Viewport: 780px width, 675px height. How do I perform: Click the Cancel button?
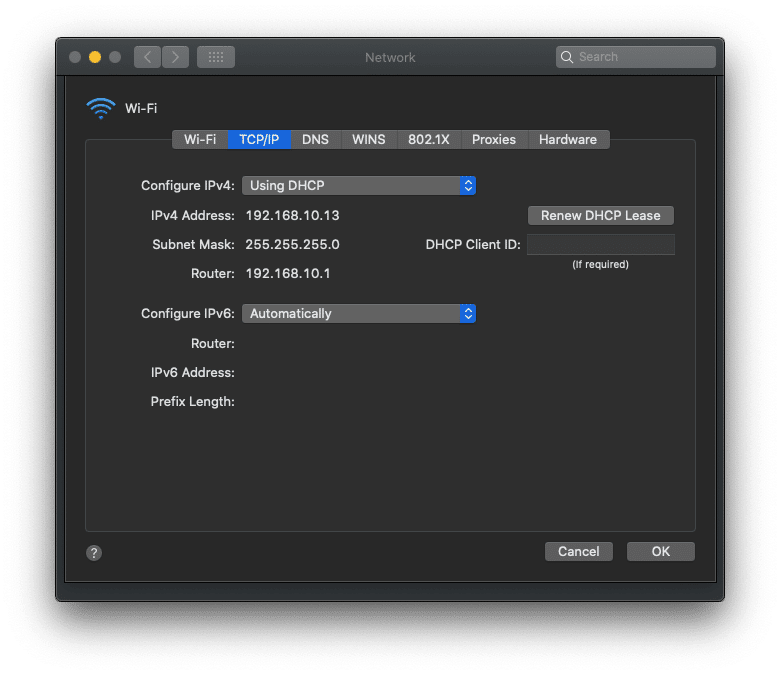tap(579, 551)
